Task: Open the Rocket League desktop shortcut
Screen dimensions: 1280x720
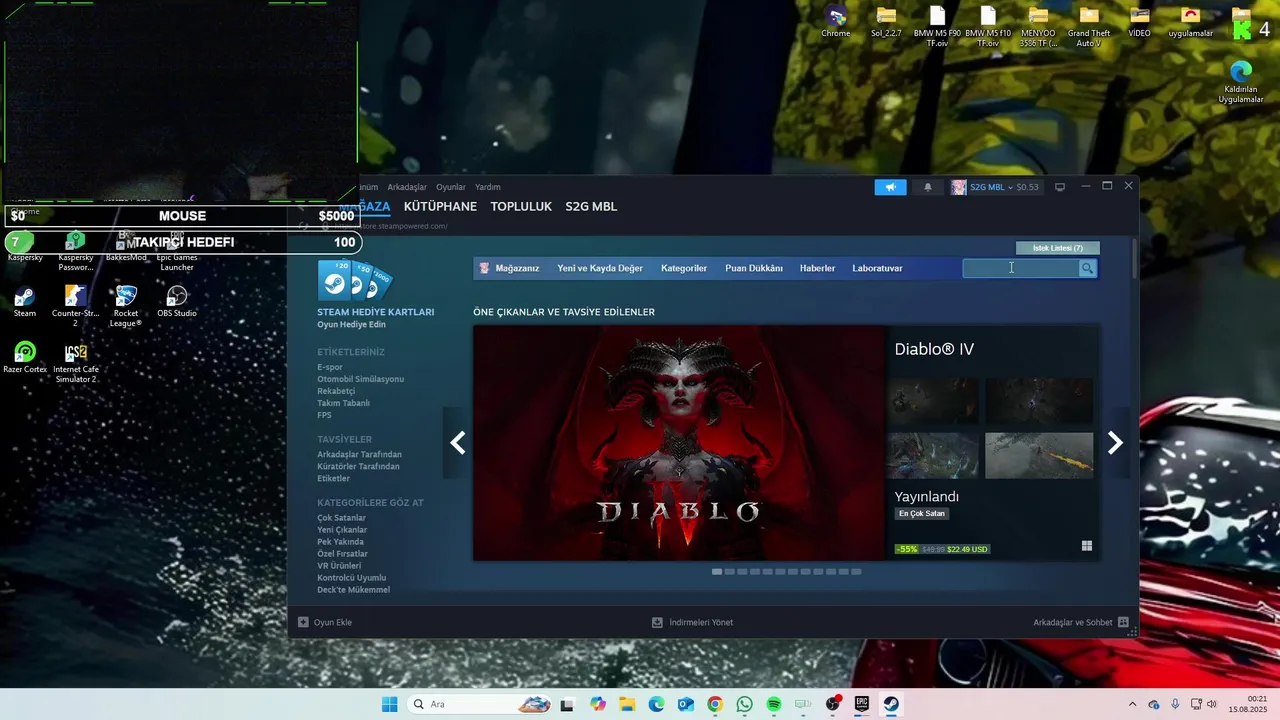Action: [x=126, y=306]
